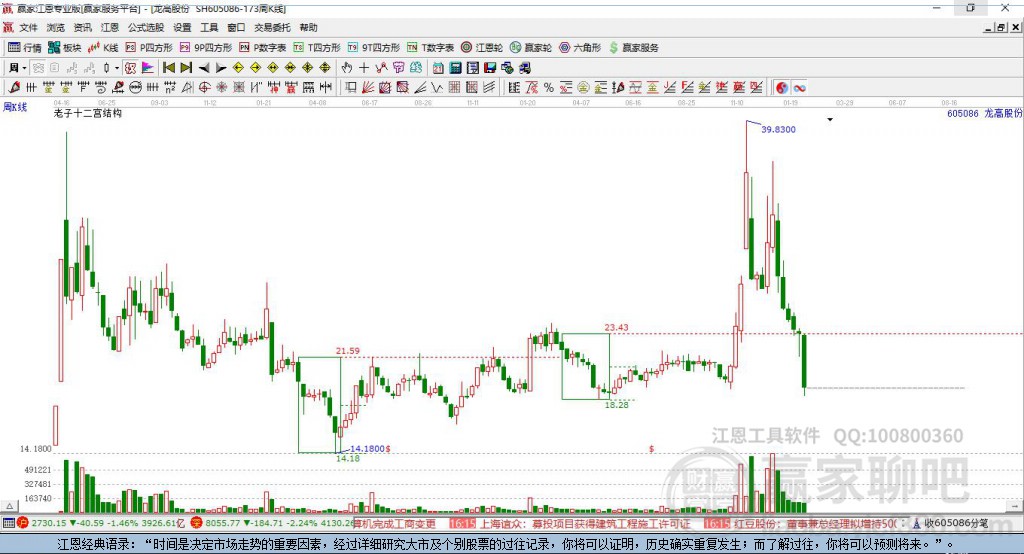Click the blue infinity loop icon
Viewport: 1024px width, 554px height.
[799, 88]
